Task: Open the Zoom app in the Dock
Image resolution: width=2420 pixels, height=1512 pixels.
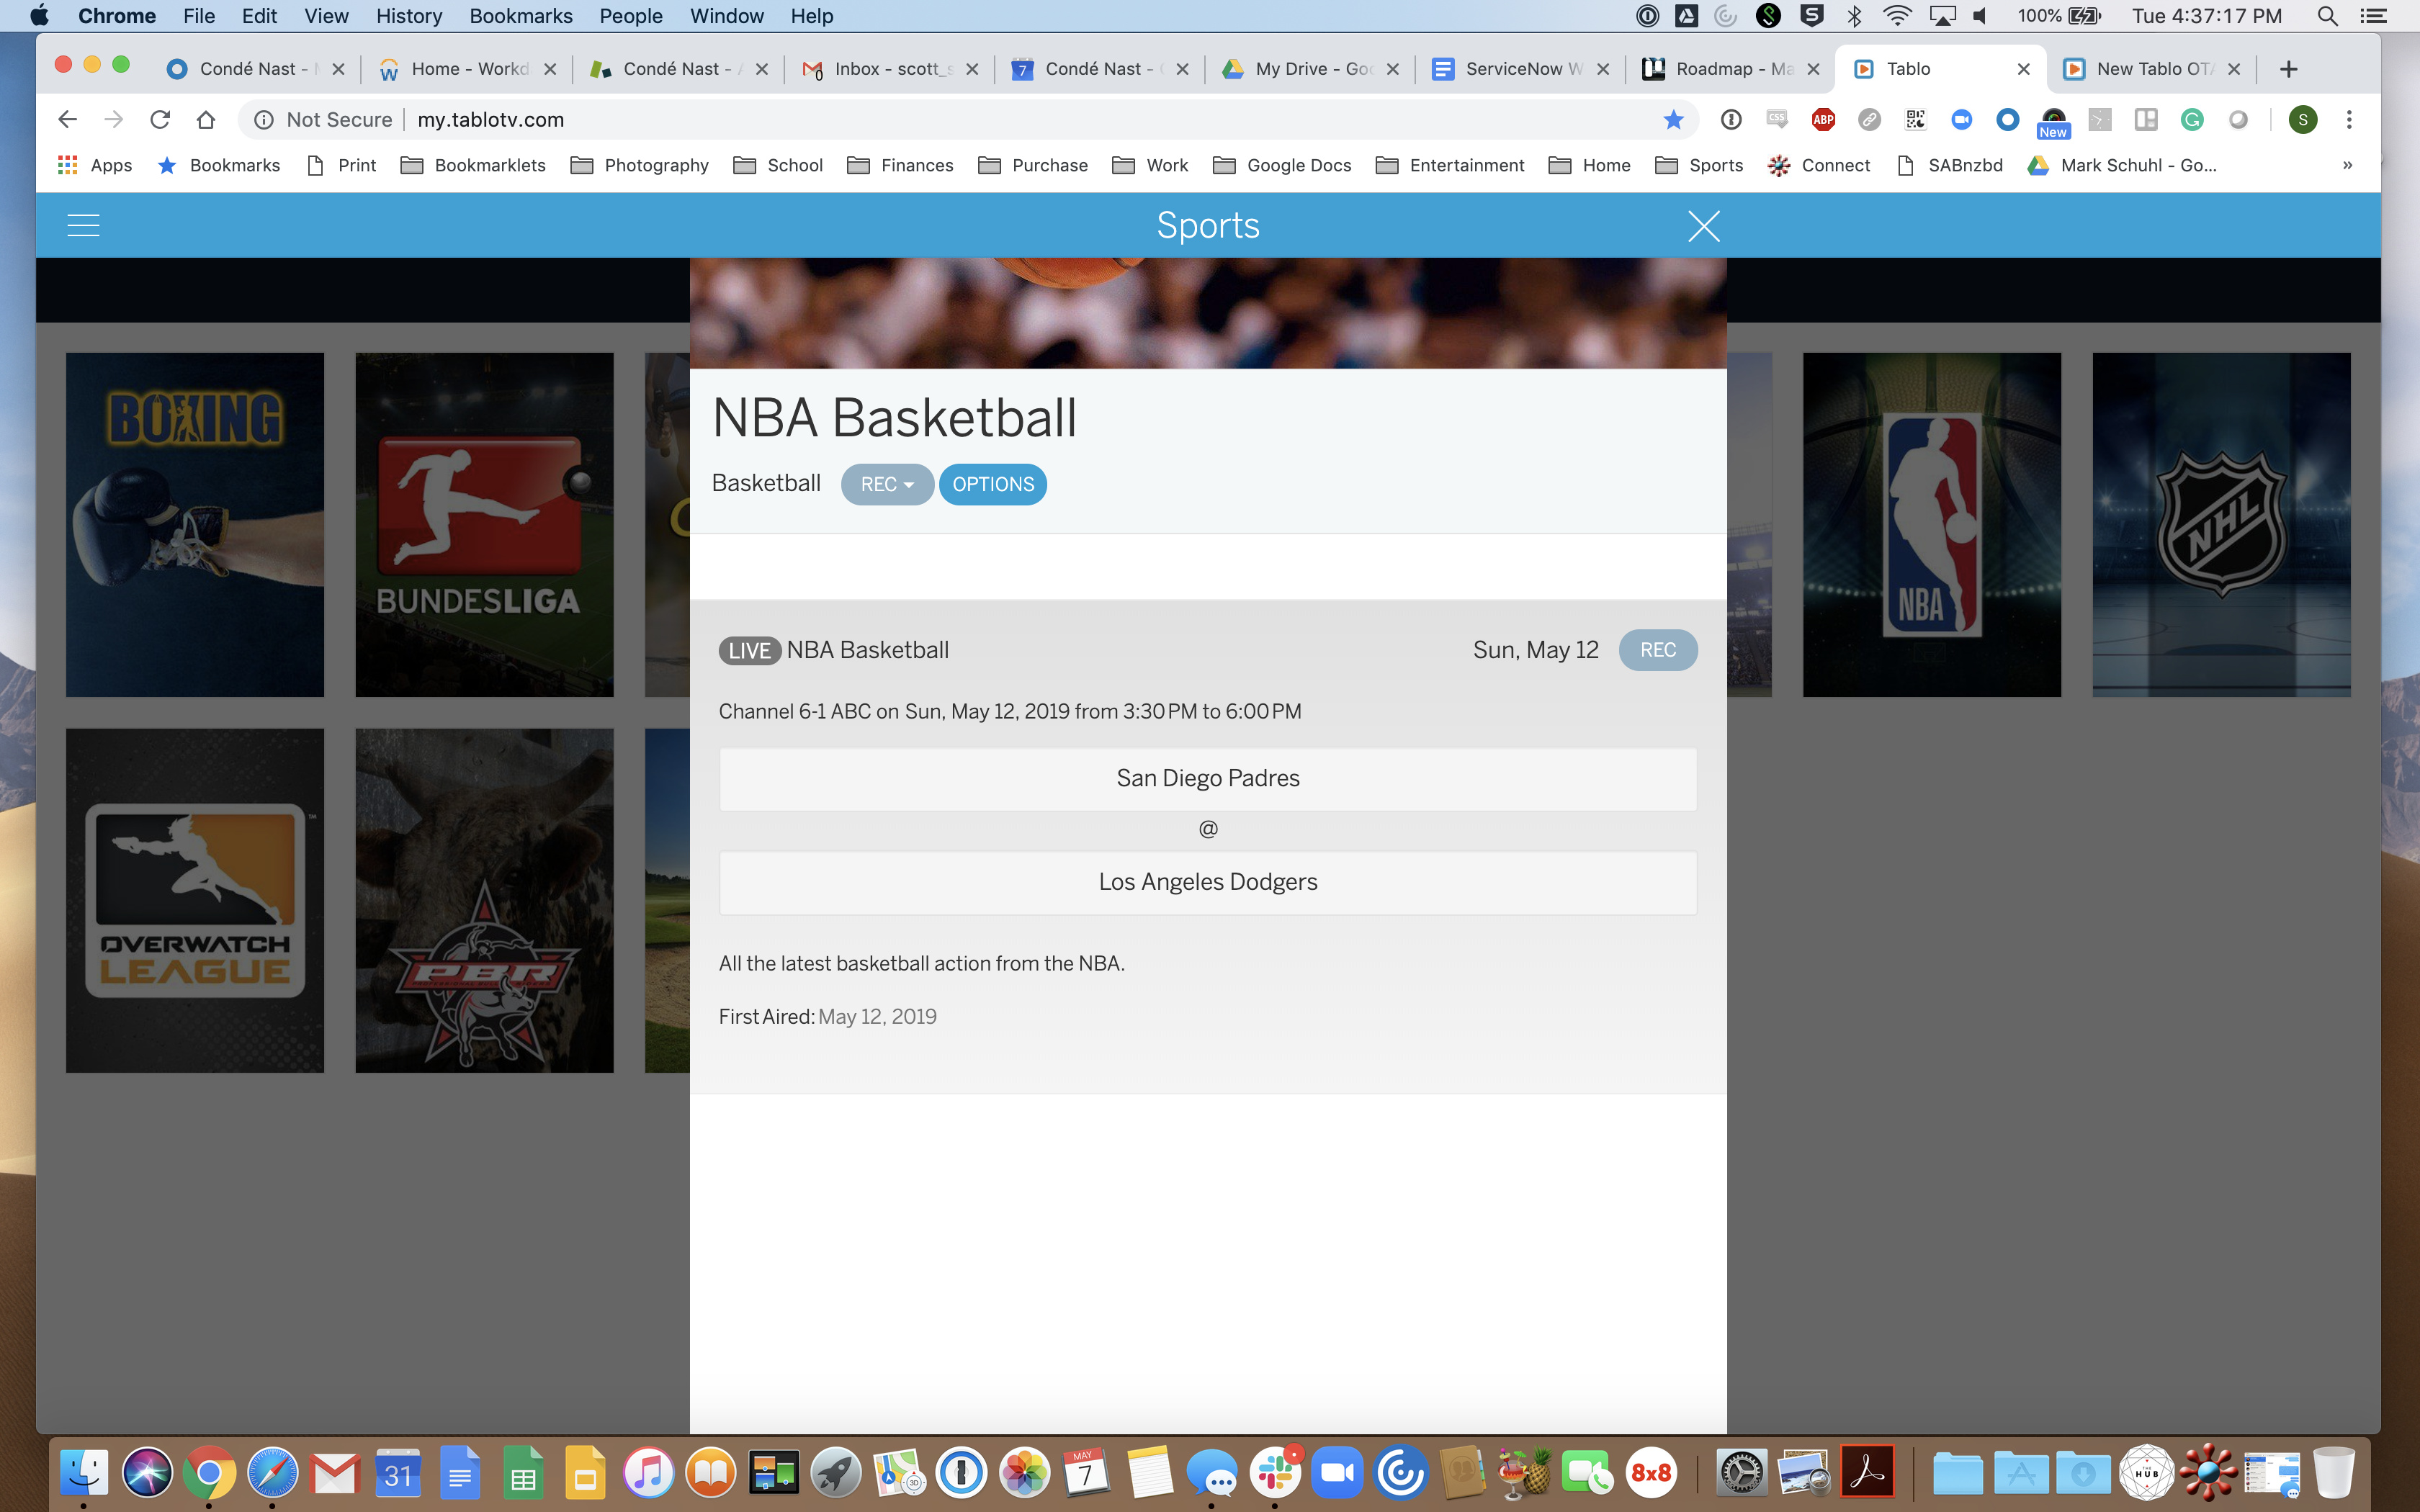Action: (x=1337, y=1473)
